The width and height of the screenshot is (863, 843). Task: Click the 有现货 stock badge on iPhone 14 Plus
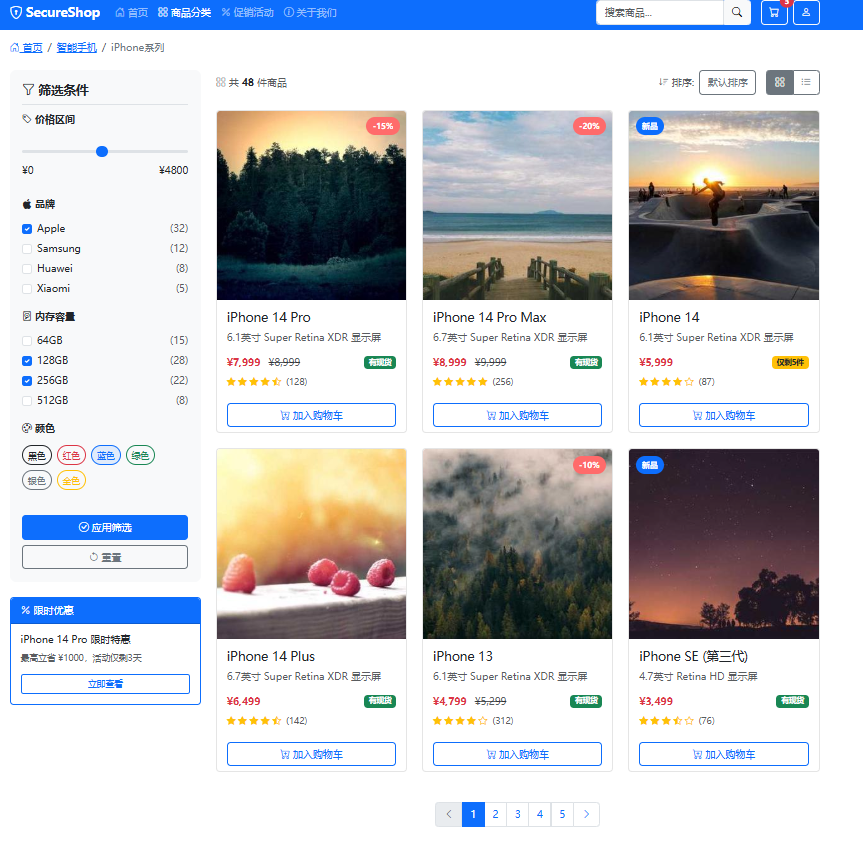click(x=380, y=701)
